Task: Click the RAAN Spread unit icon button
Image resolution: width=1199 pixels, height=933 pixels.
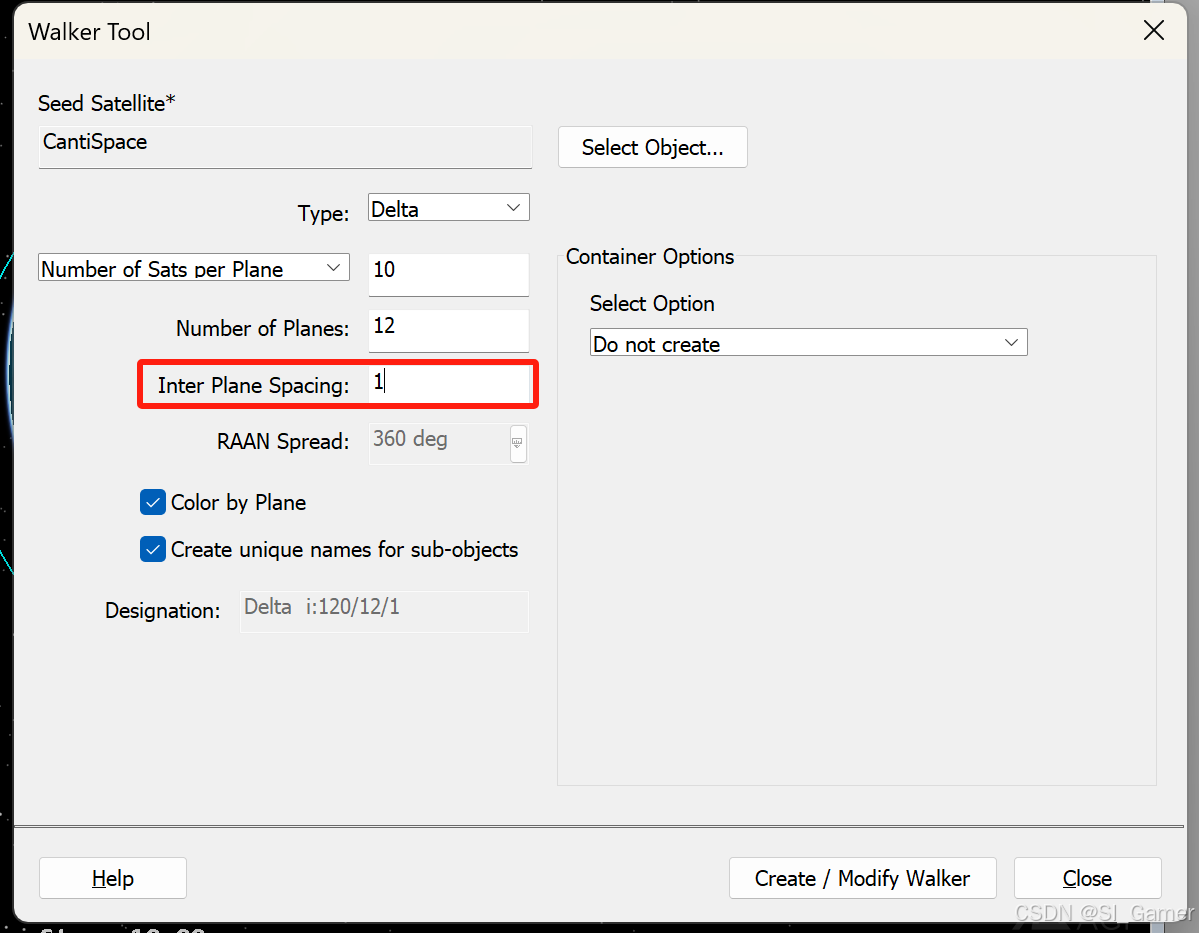Action: [x=518, y=444]
